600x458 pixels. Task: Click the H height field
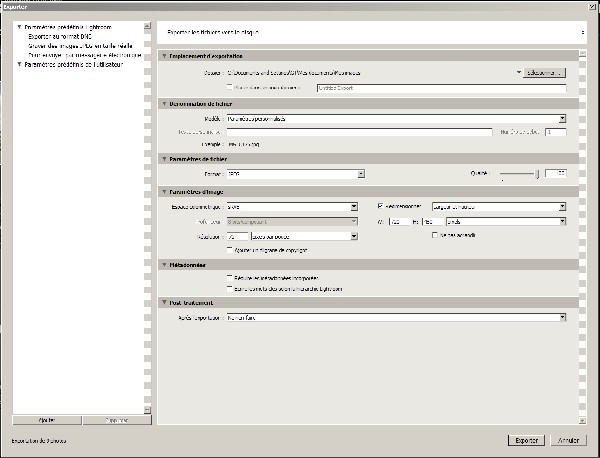pyautogui.click(x=432, y=222)
